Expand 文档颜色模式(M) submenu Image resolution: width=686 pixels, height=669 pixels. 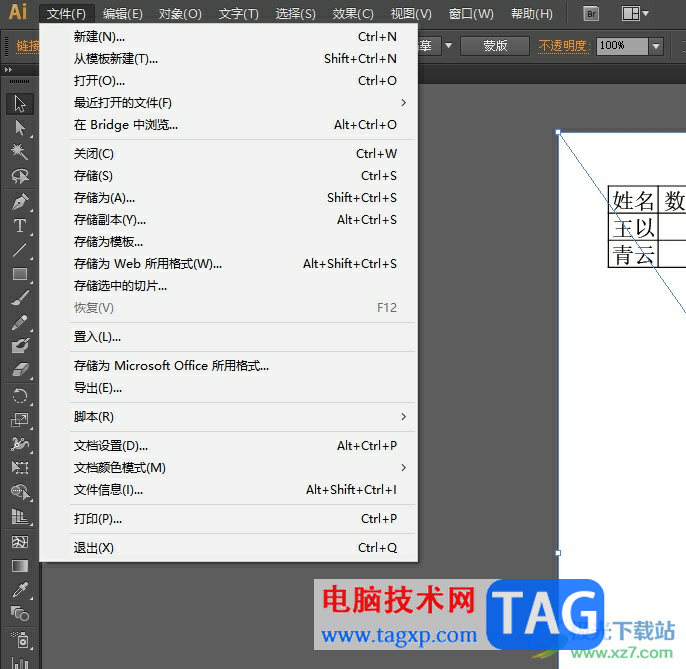(x=403, y=468)
